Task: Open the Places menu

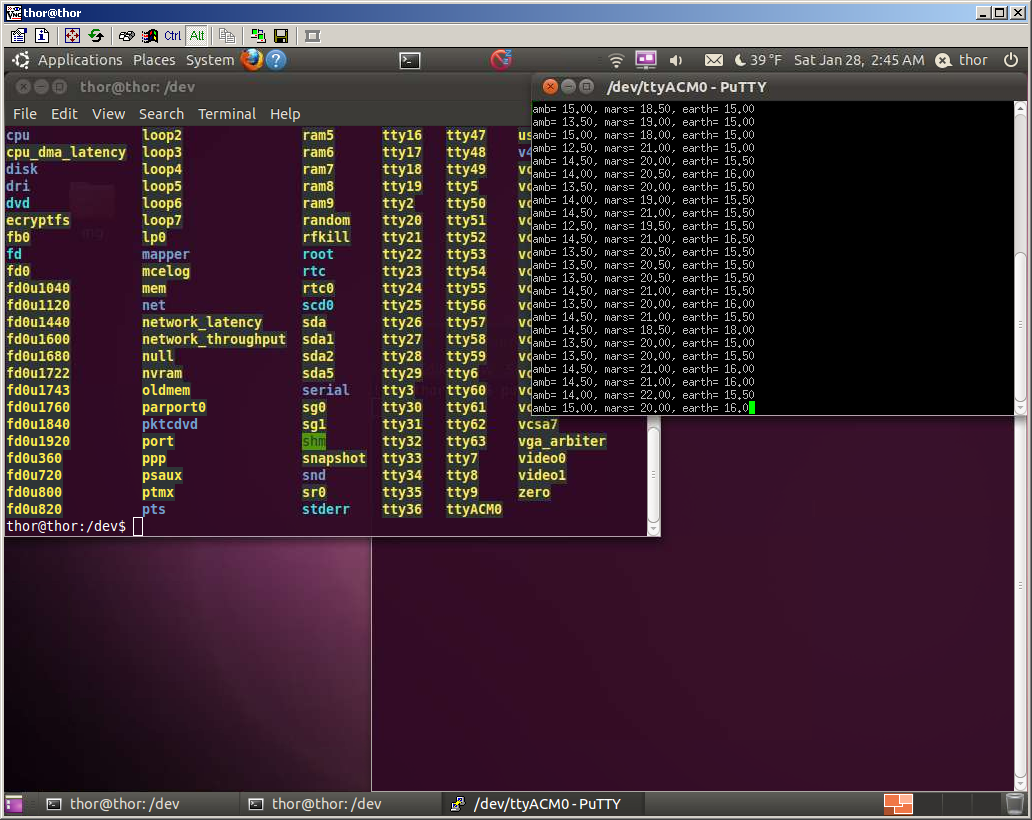Action: pyautogui.click(x=154, y=60)
